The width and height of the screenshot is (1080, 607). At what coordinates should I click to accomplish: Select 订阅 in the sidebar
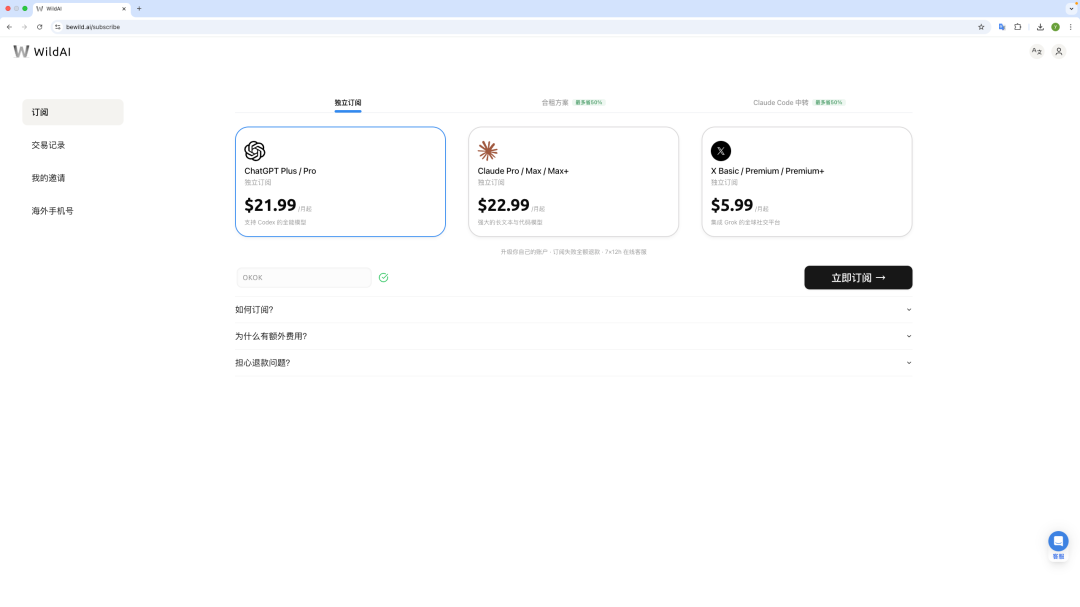[73, 112]
